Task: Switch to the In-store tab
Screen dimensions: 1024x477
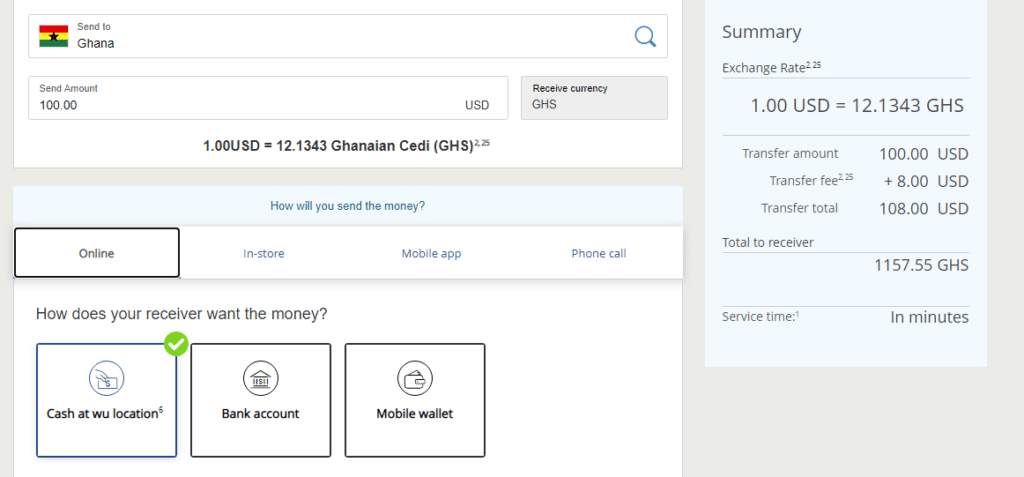Action: (264, 254)
